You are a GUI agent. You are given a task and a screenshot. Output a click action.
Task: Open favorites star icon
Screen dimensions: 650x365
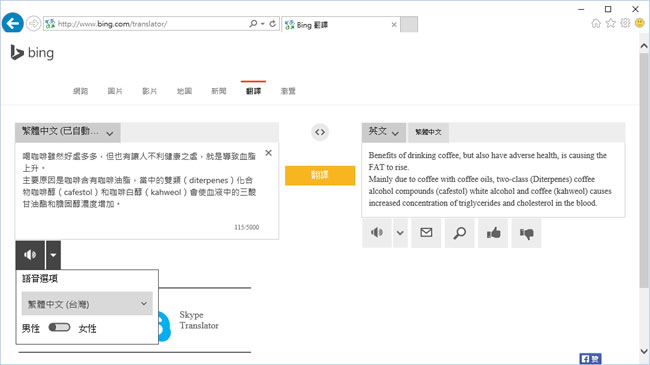(x=611, y=23)
